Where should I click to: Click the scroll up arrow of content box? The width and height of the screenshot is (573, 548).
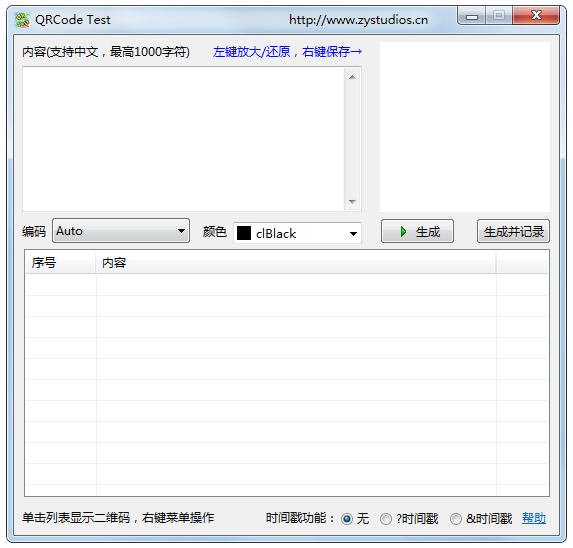pos(352,77)
